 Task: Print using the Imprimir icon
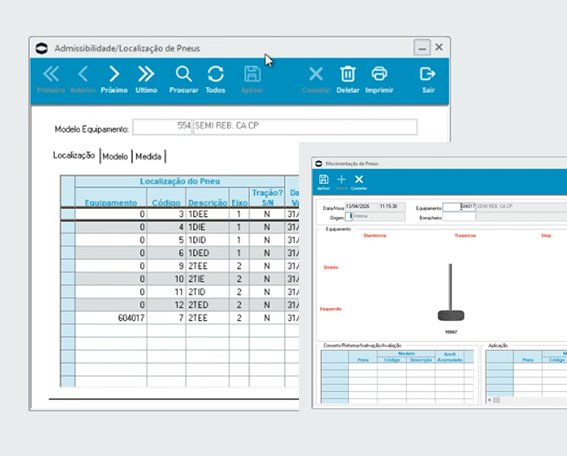[379, 80]
